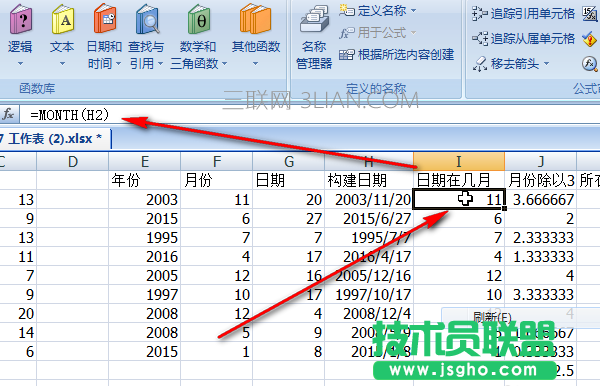The width and height of the screenshot is (600, 386).
Task: Click cell with 2.333333
Action: (541, 238)
